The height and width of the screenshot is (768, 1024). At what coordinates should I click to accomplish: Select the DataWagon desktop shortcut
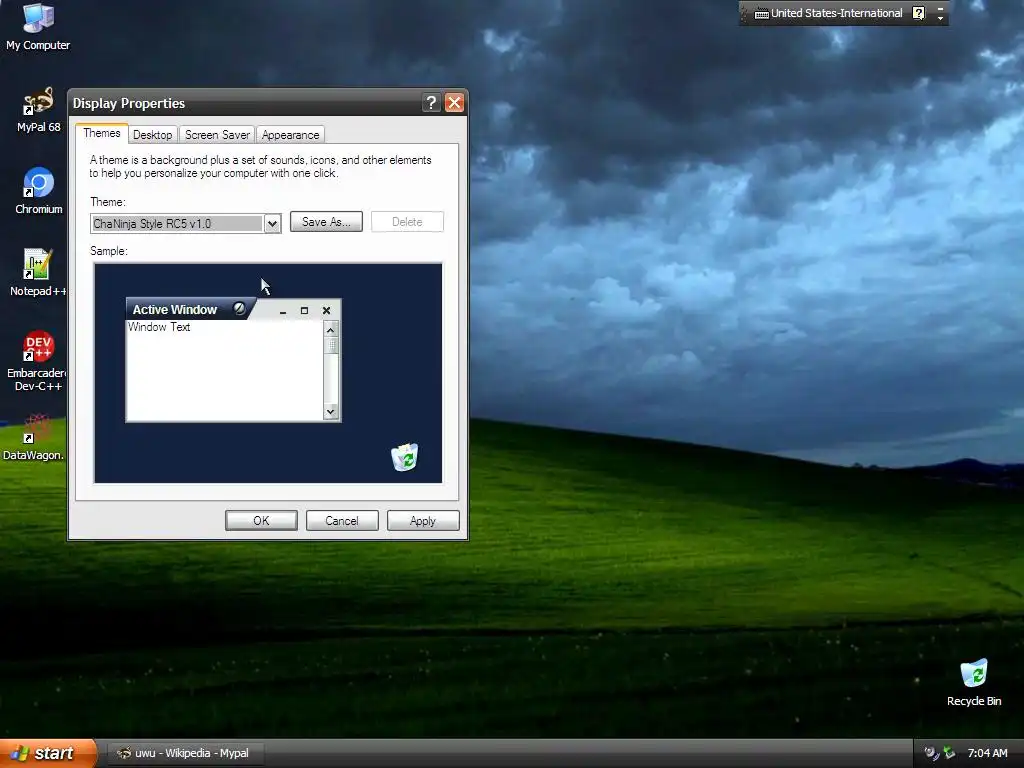point(34,437)
